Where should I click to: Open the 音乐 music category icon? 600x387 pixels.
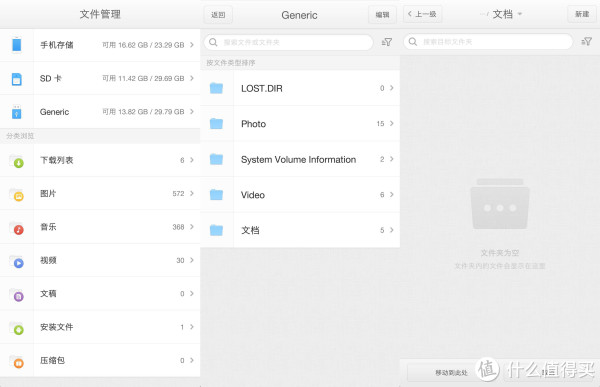(17, 228)
